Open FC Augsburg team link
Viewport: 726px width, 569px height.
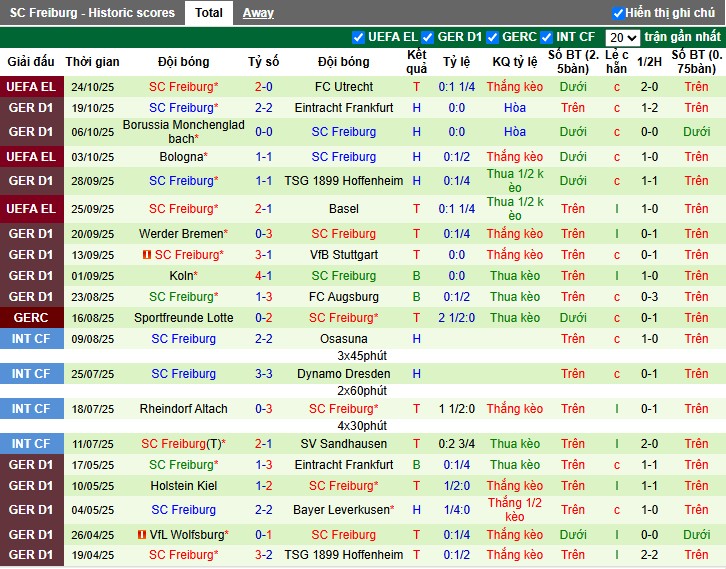[x=344, y=297]
